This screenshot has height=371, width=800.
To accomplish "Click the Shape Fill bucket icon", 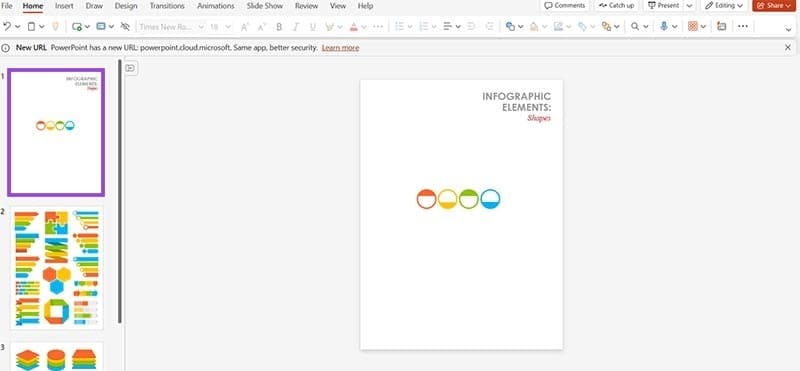I will point(534,27).
